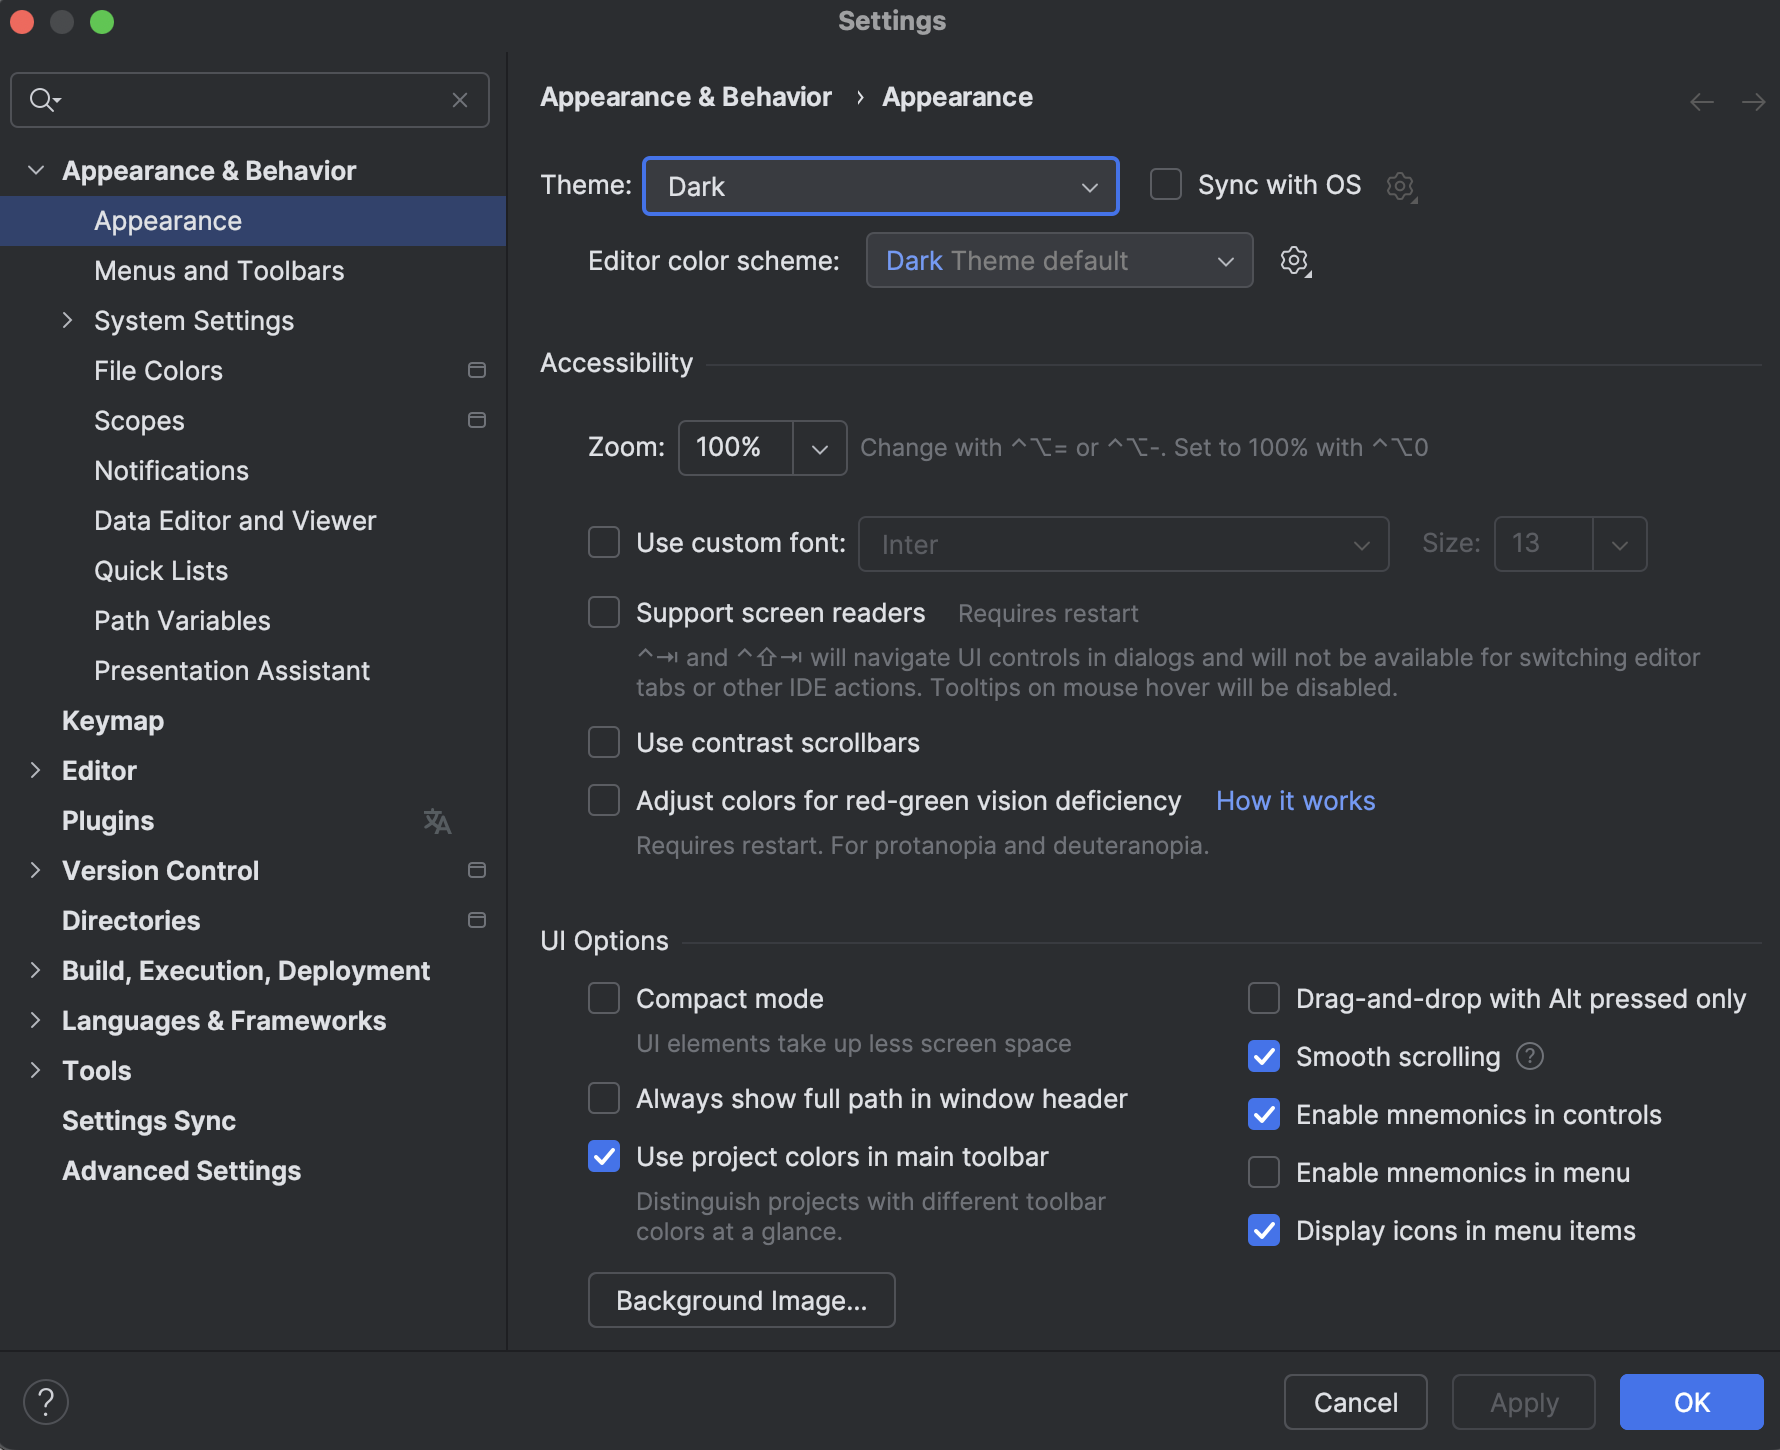Enable Support screen readers
Screen dimensions: 1780x1450
(x=604, y=612)
